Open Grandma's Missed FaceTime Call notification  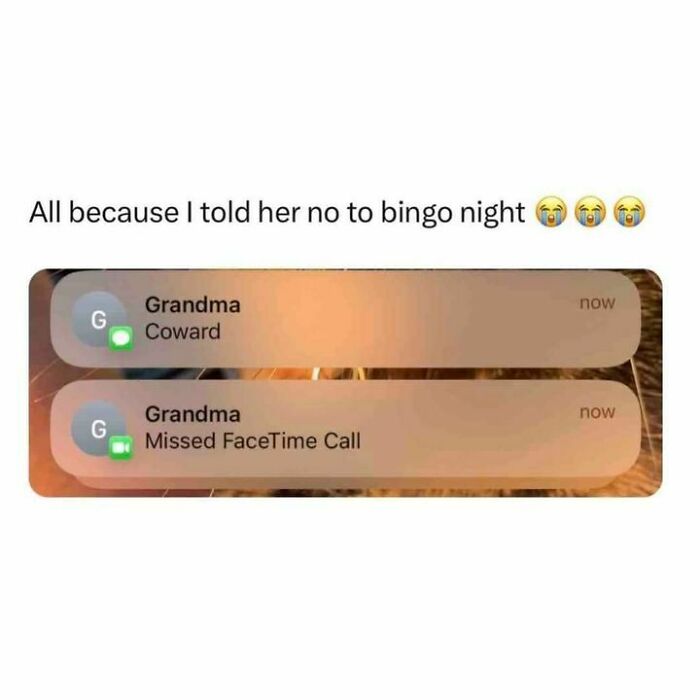[346, 429]
